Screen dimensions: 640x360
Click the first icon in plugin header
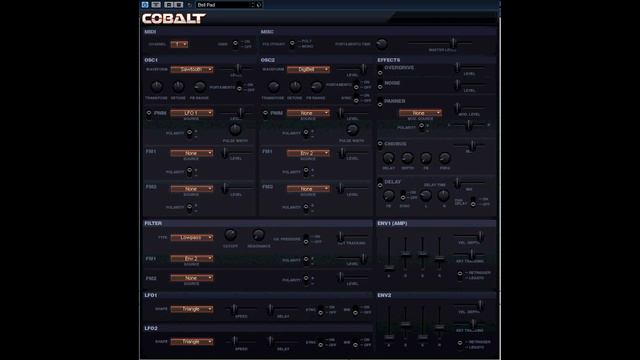[145, 4]
